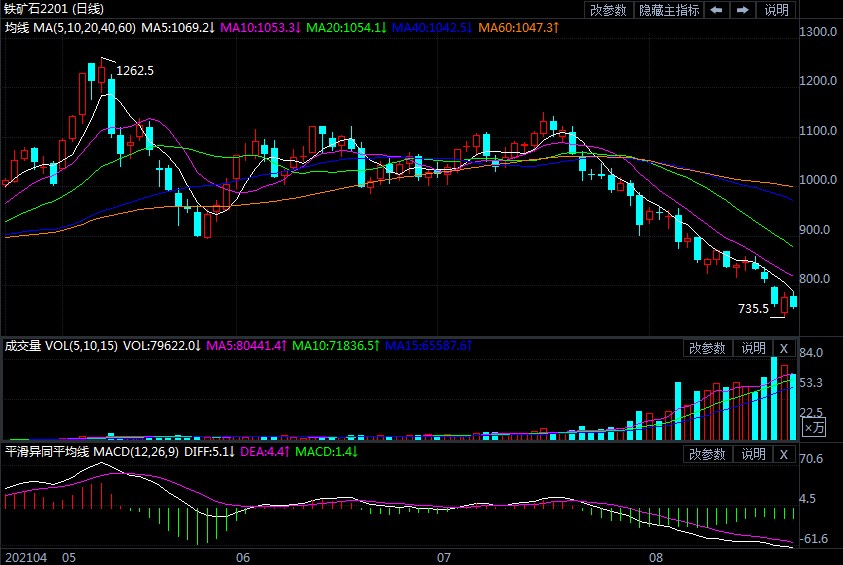Open 改参数 in the MACD panel
843x565 pixels.
point(708,454)
